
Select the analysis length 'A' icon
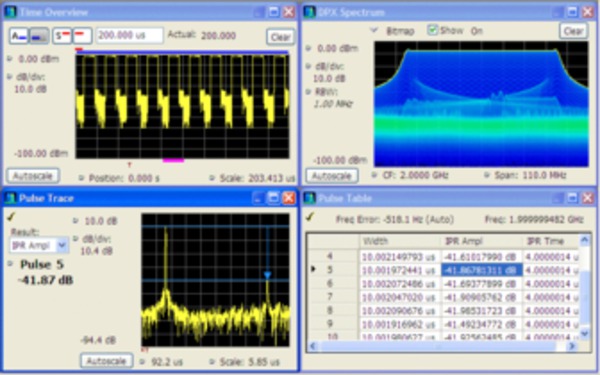(x=19, y=36)
